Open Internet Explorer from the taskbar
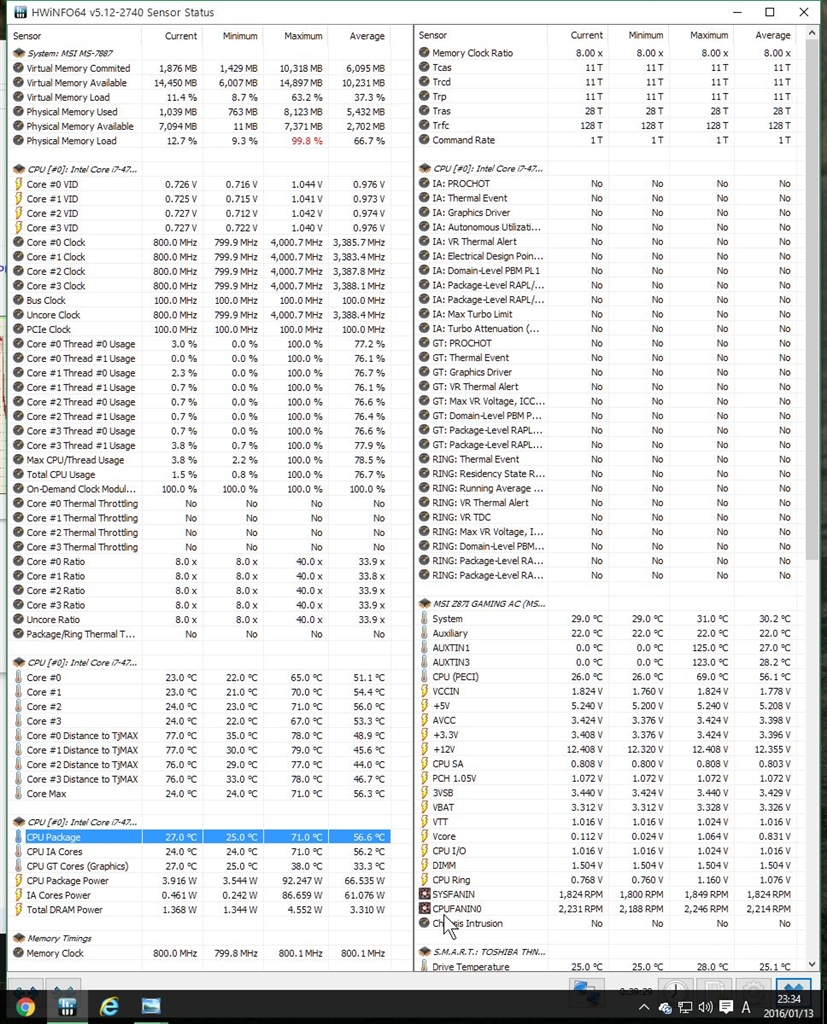 [x=109, y=1006]
